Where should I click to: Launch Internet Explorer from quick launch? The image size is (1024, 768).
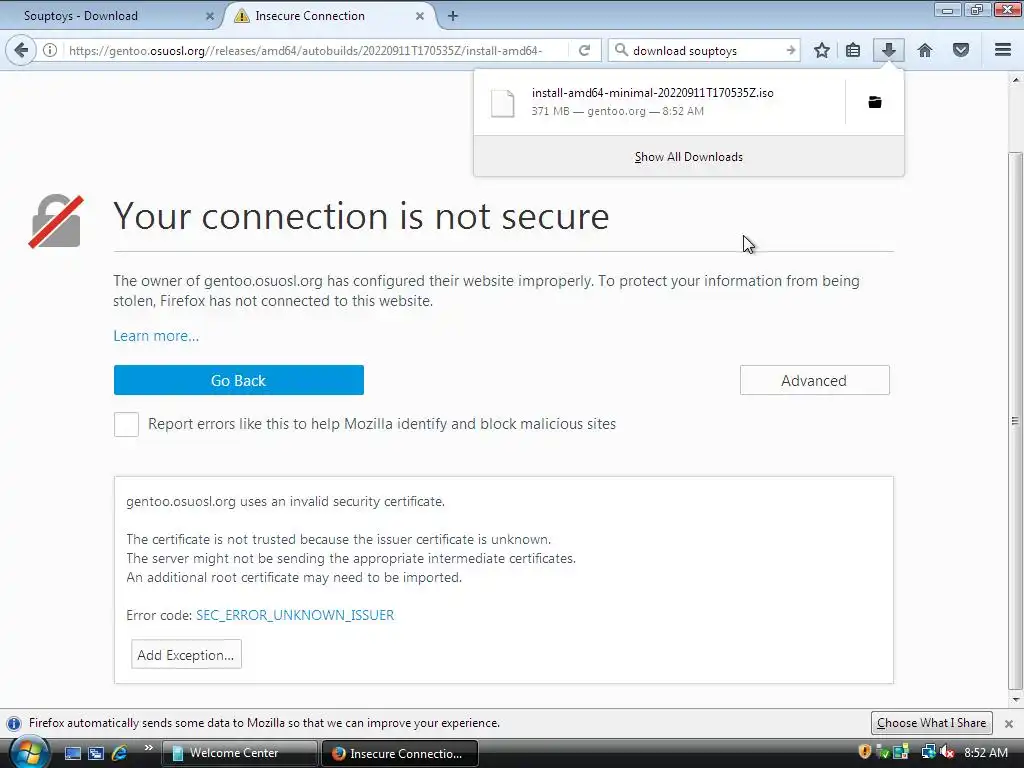point(120,753)
